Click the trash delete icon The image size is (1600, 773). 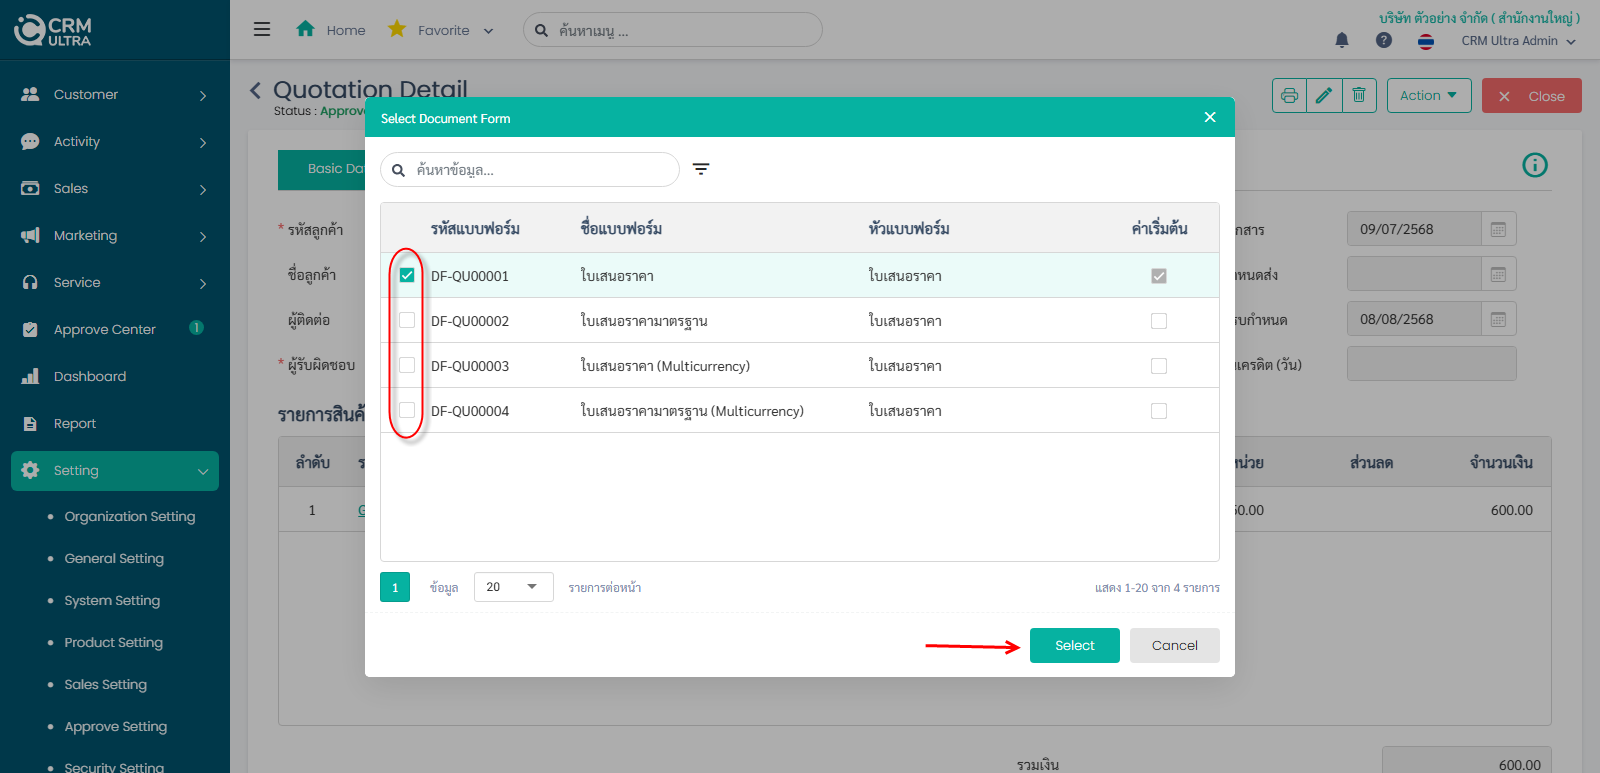1359,96
